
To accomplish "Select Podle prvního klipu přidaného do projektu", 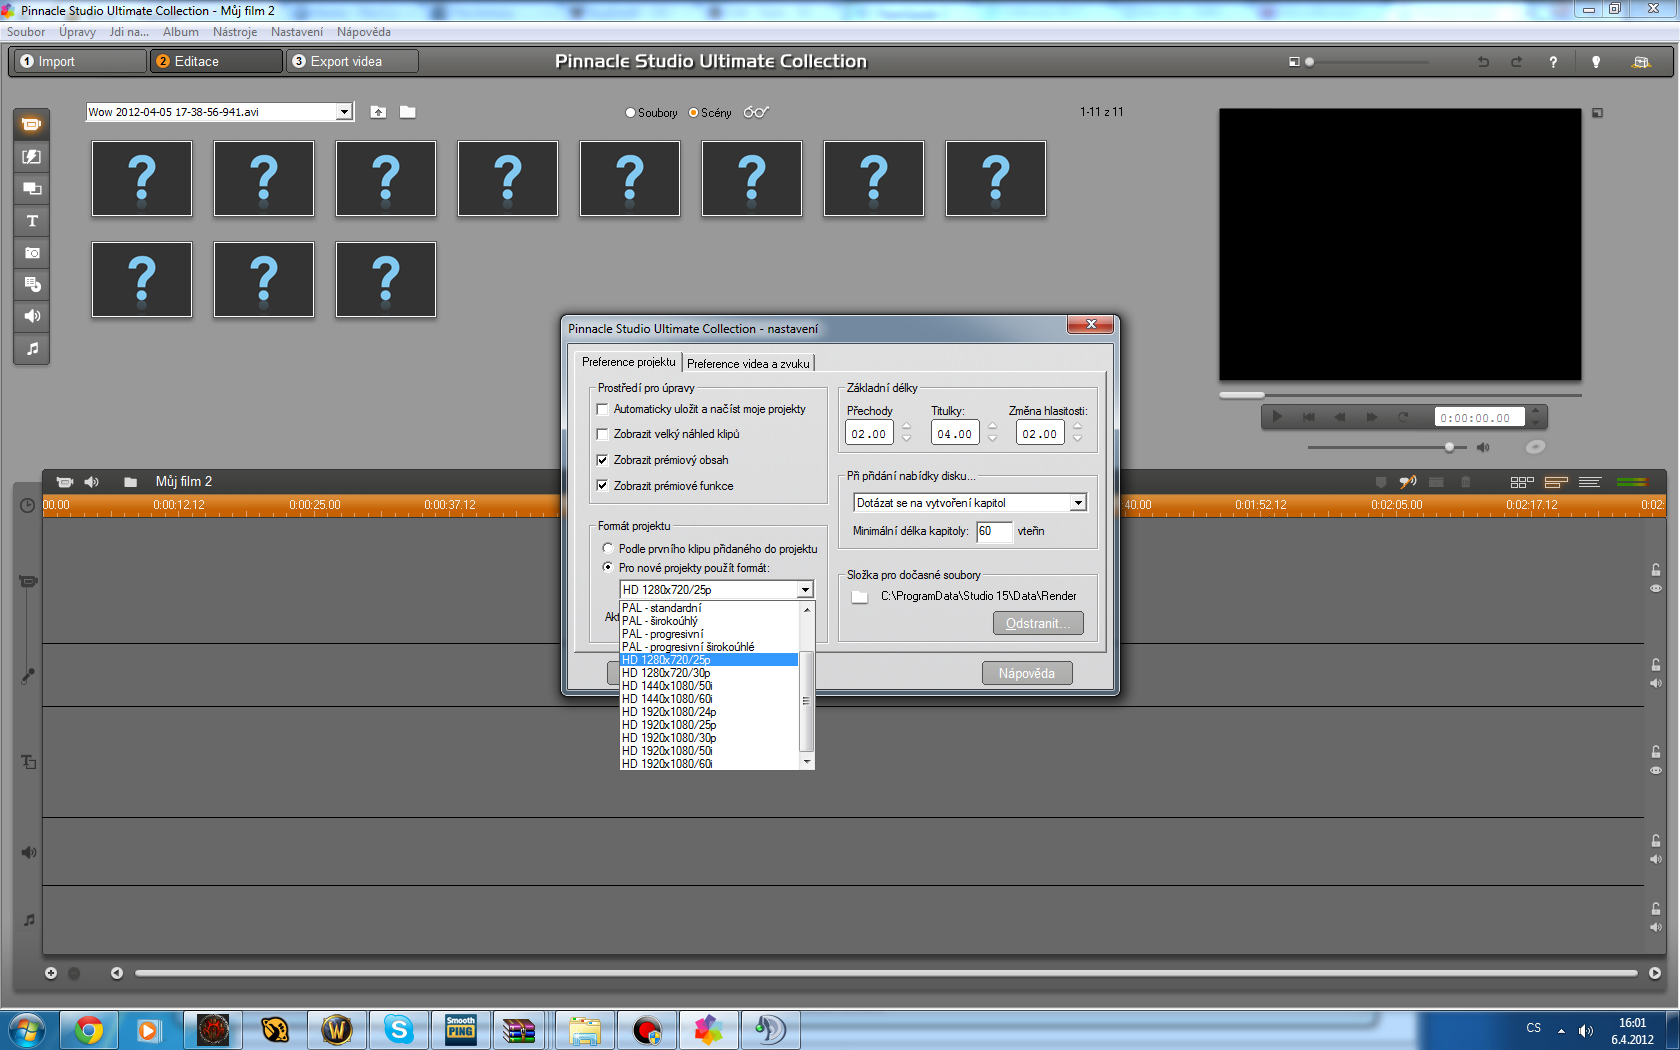I will pyautogui.click(x=608, y=549).
